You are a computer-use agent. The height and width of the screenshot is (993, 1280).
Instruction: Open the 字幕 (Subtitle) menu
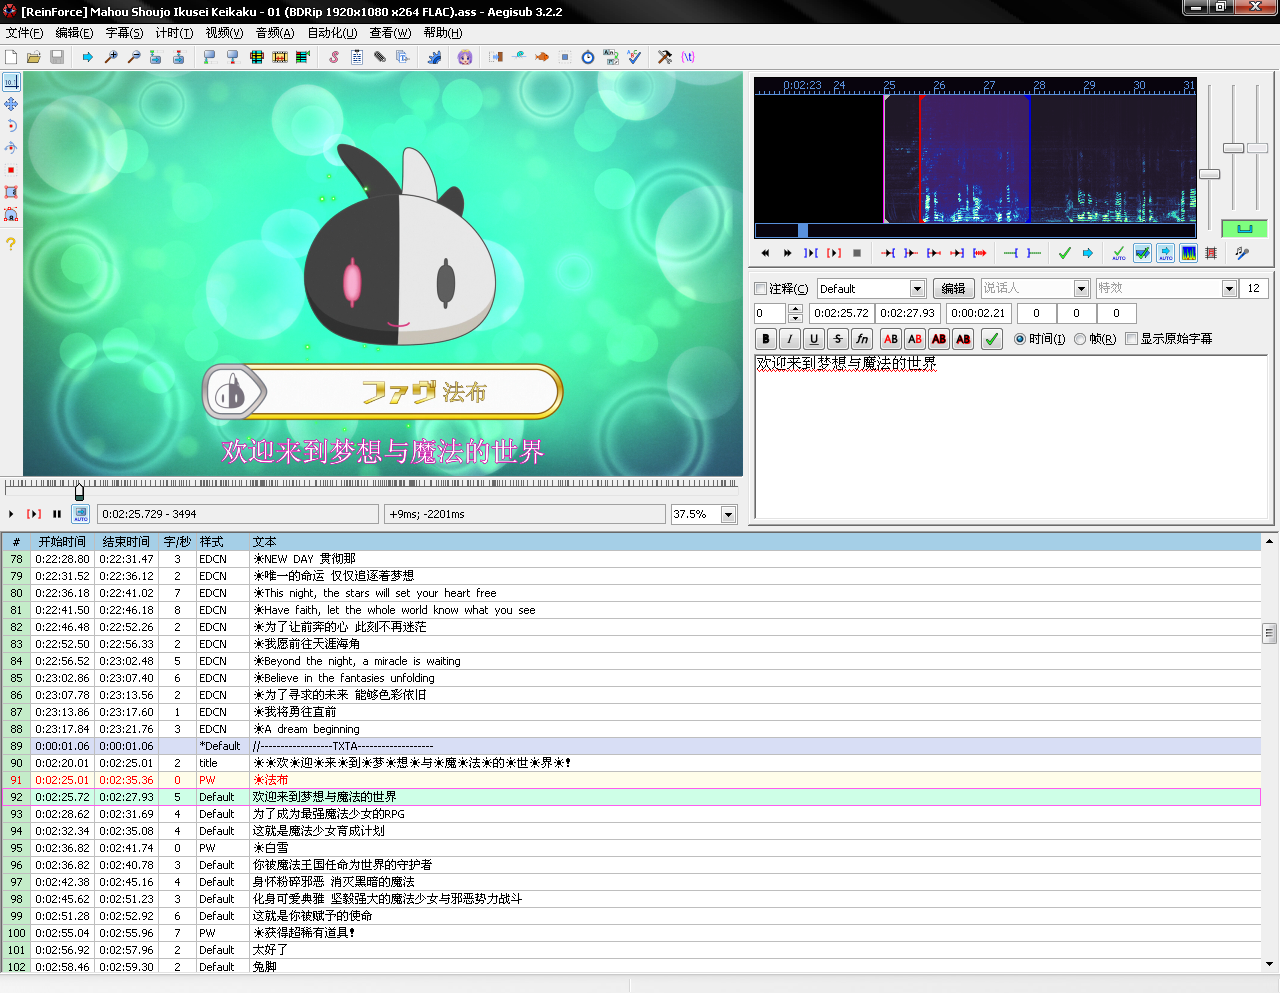124,33
